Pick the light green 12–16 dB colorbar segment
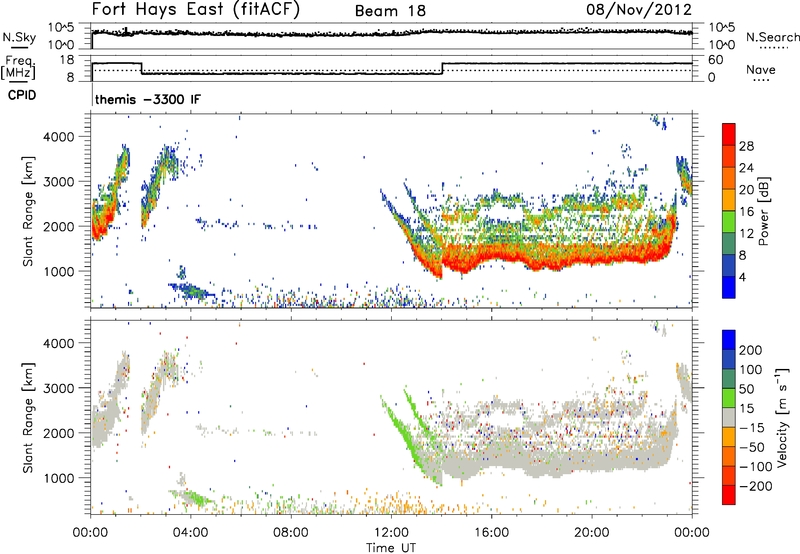This screenshot has height=554, width=800. 729,222
